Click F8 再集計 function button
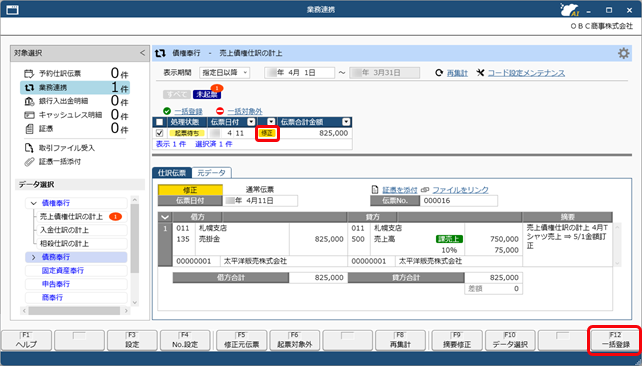Viewport: 642px width, 366px height. pyautogui.click(x=400, y=341)
